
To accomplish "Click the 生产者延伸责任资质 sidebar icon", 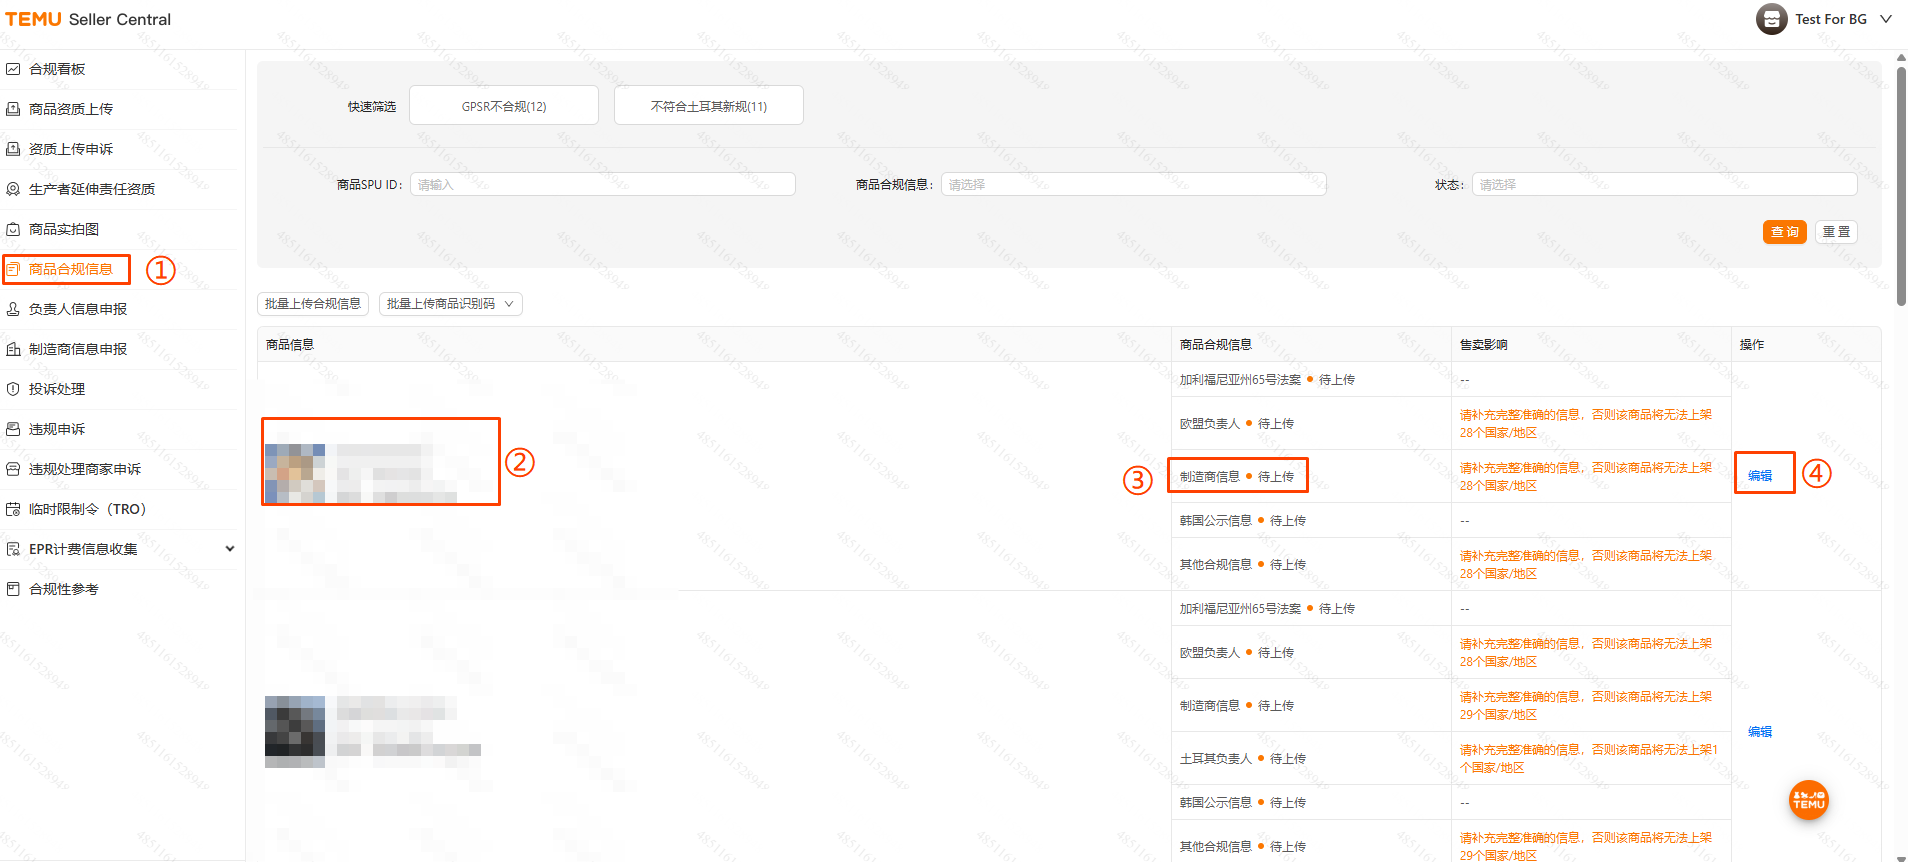I will coord(13,189).
